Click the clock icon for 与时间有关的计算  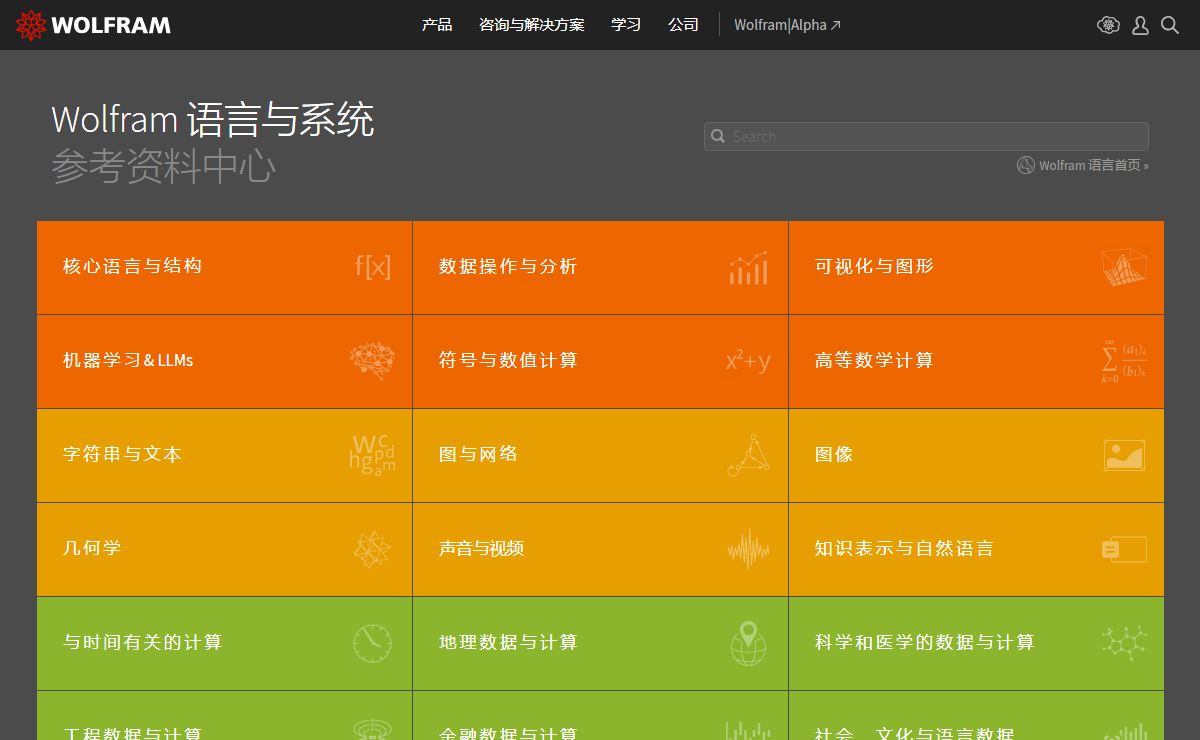pyautogui.click(x=372, y=643)
